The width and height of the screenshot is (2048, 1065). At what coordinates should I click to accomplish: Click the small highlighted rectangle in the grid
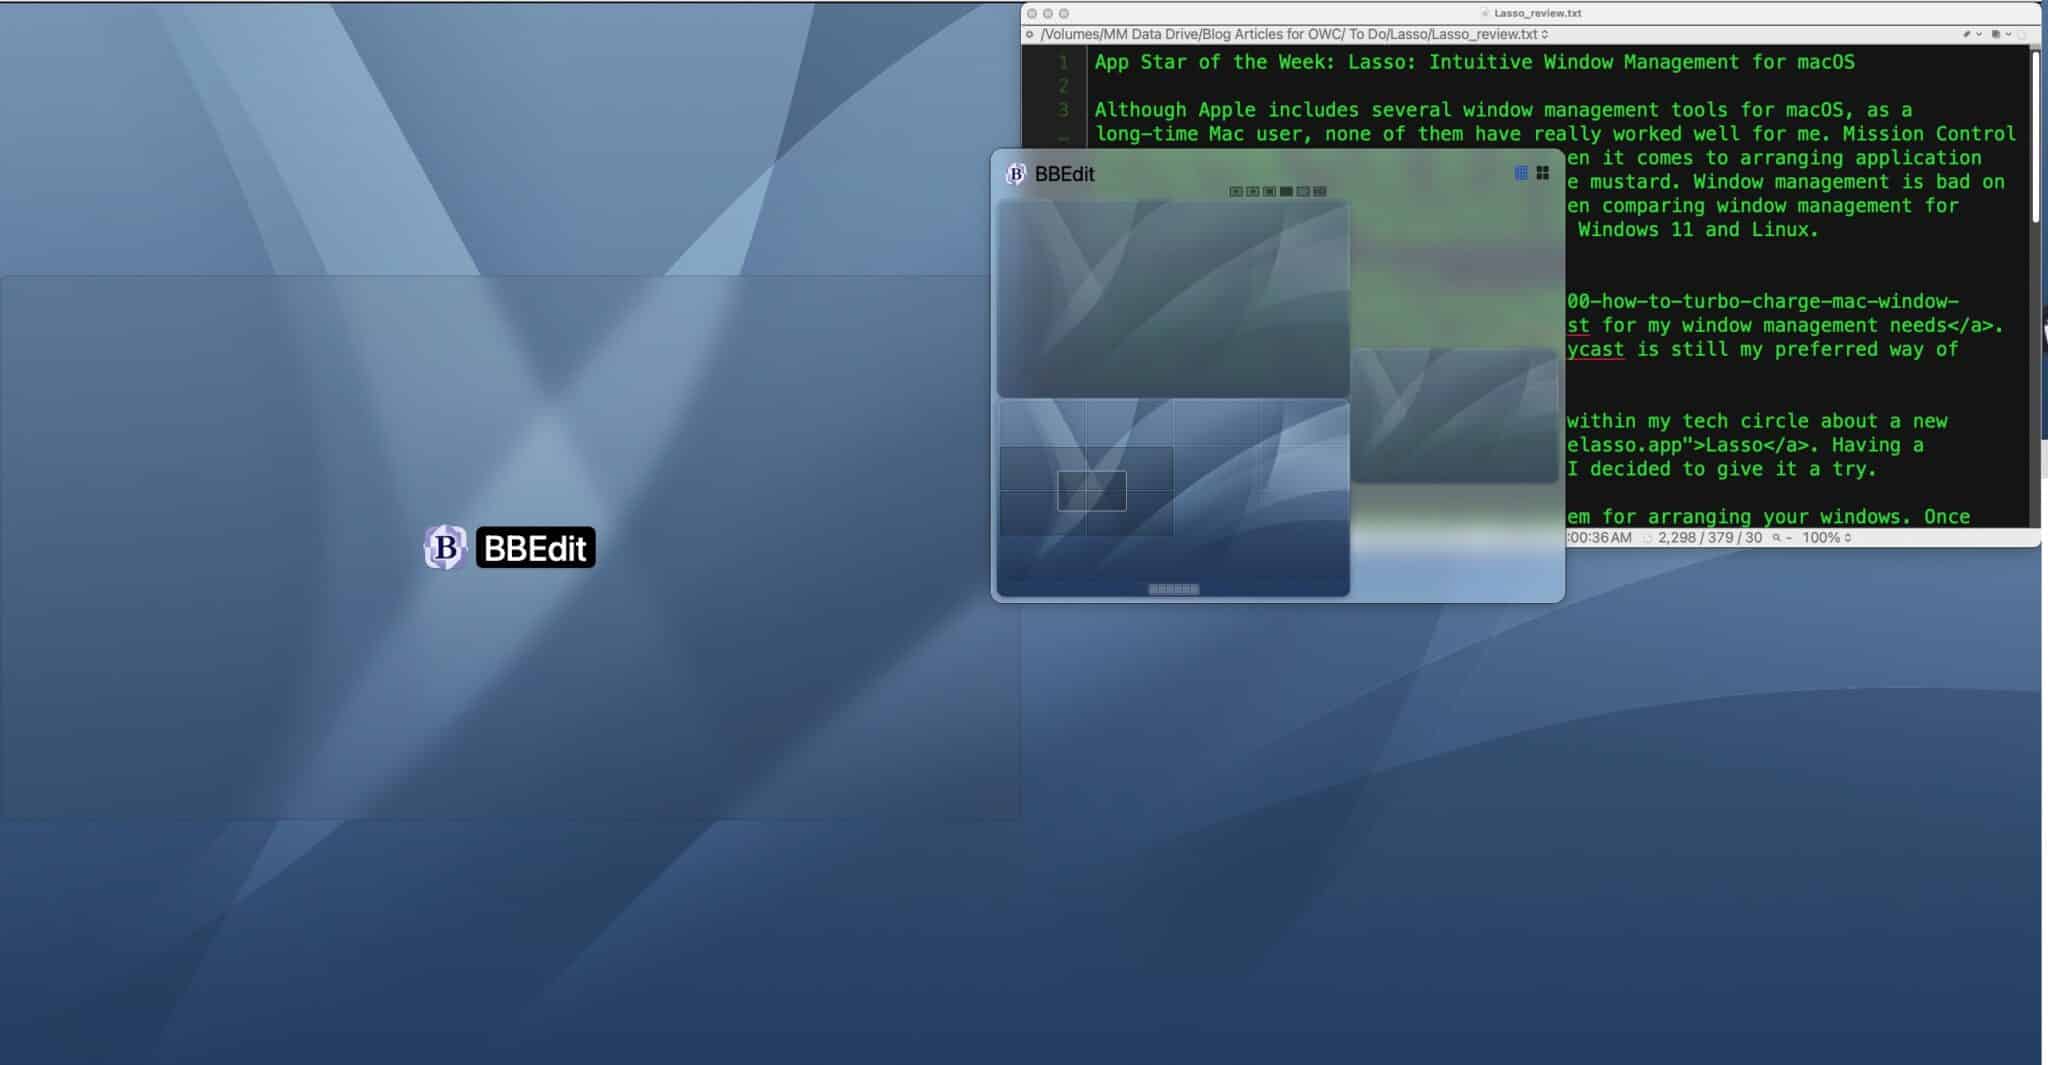(1092, 491)
